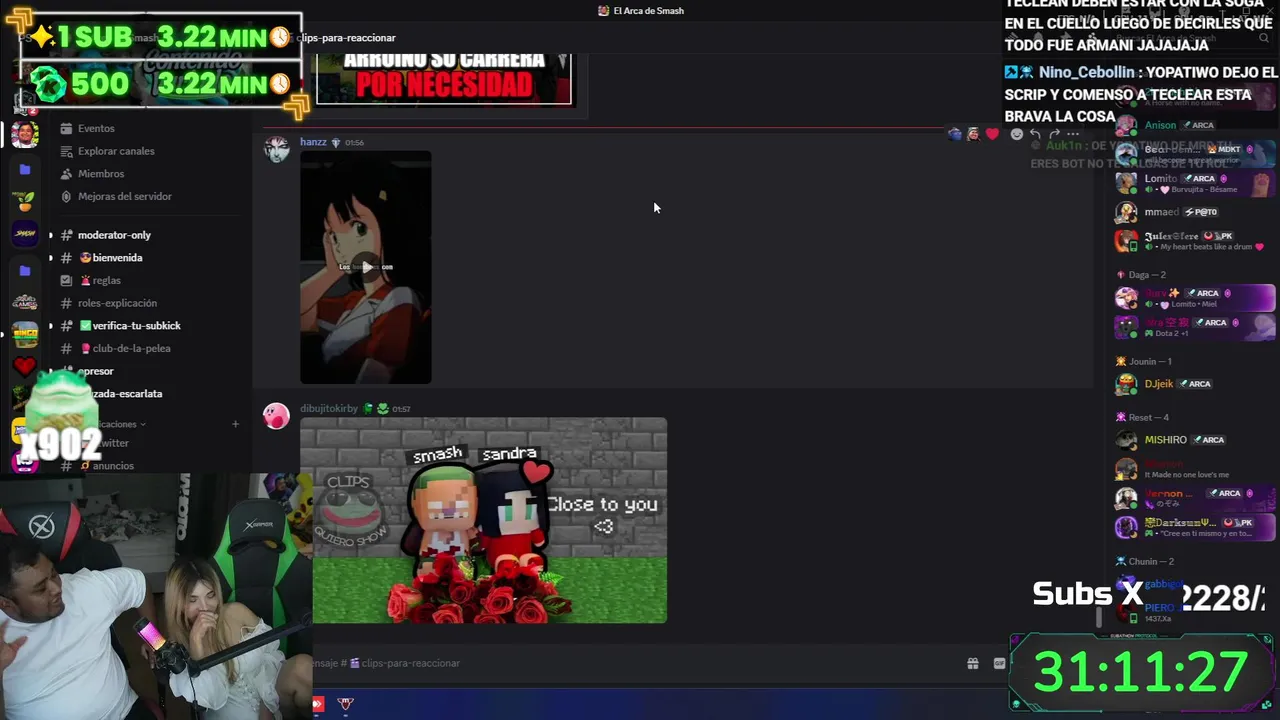This screenshot has height=720, width=1280.
Task: Play hanzz's anime girl video clip
Action: click(366, 267)
